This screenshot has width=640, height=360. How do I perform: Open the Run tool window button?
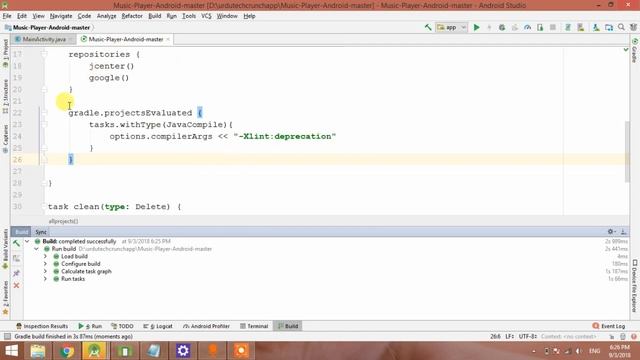tap(90, 326)
